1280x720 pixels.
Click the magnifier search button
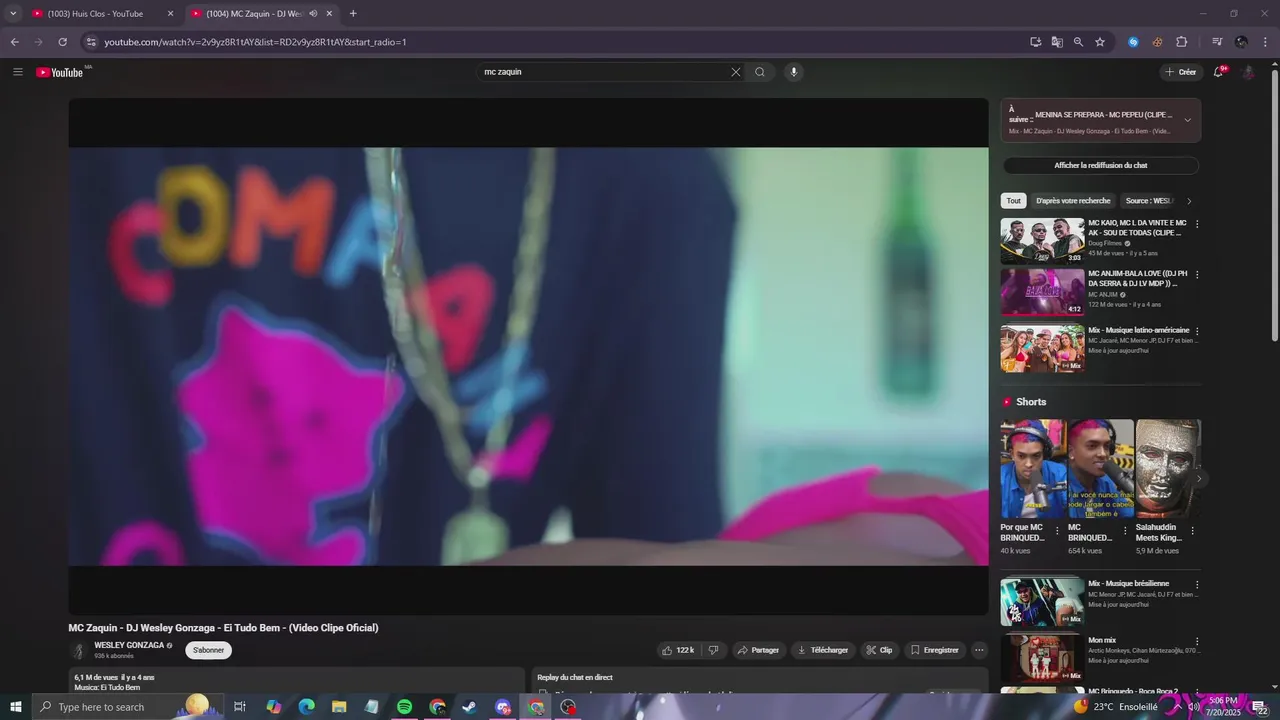[760, 72]
